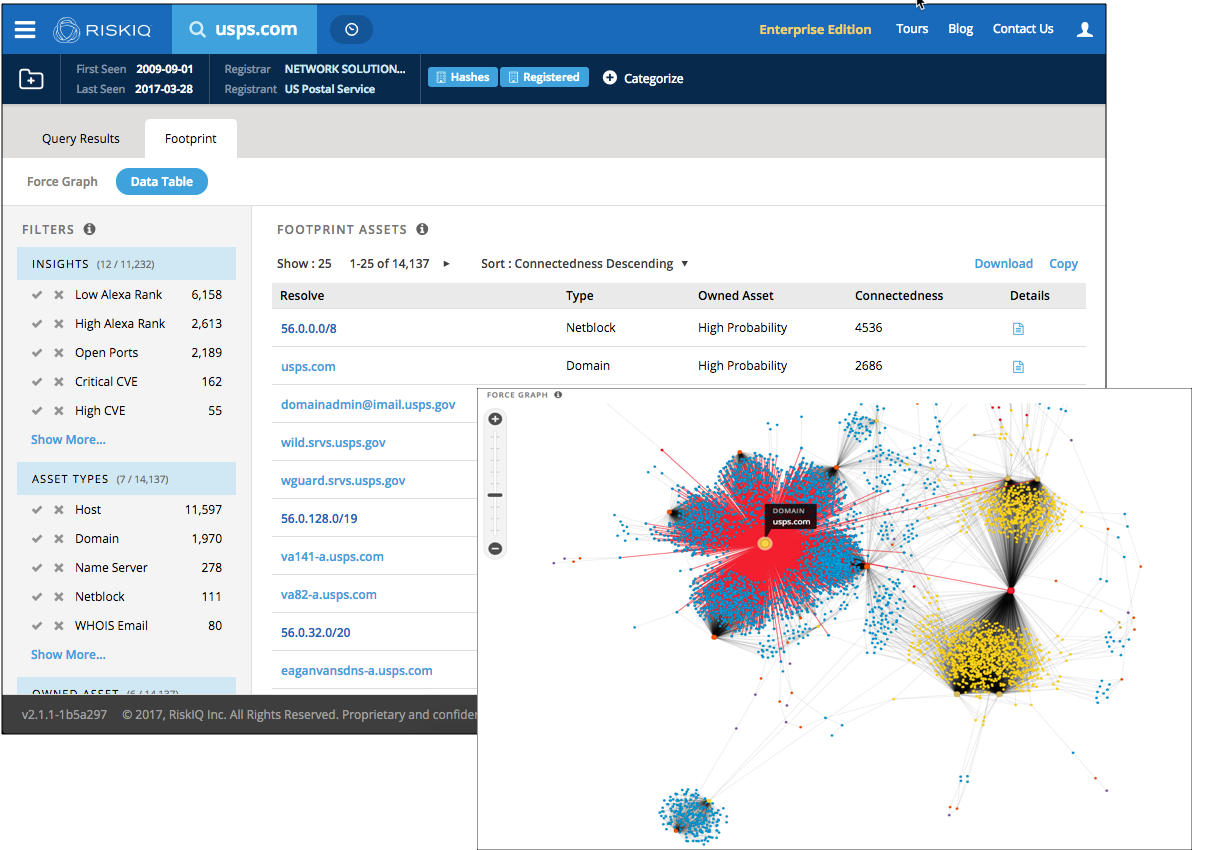The height and width of the screenshot is (850, 1212).
Task: Zoom in on the force graph
Action: pos(495,419)
